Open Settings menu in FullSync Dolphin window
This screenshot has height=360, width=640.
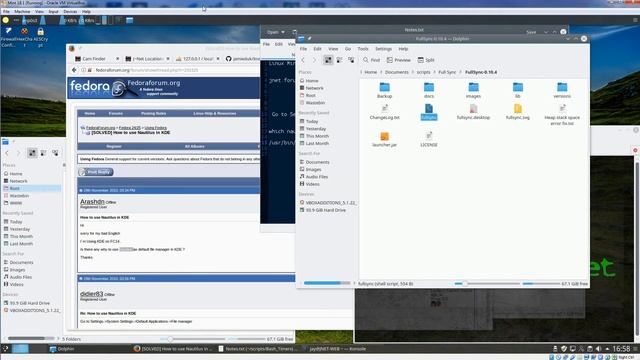tap(383, 49)
